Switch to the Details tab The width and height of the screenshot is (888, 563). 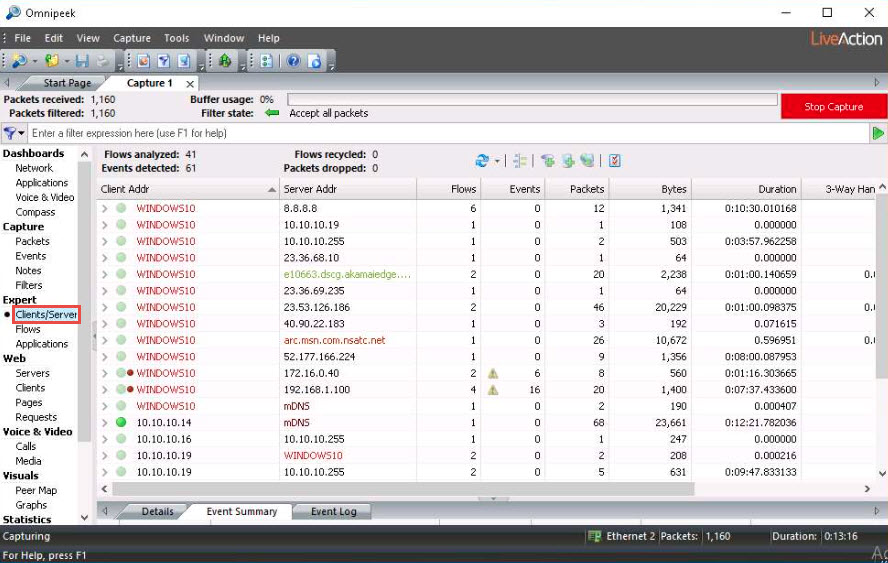pos(157,511)
